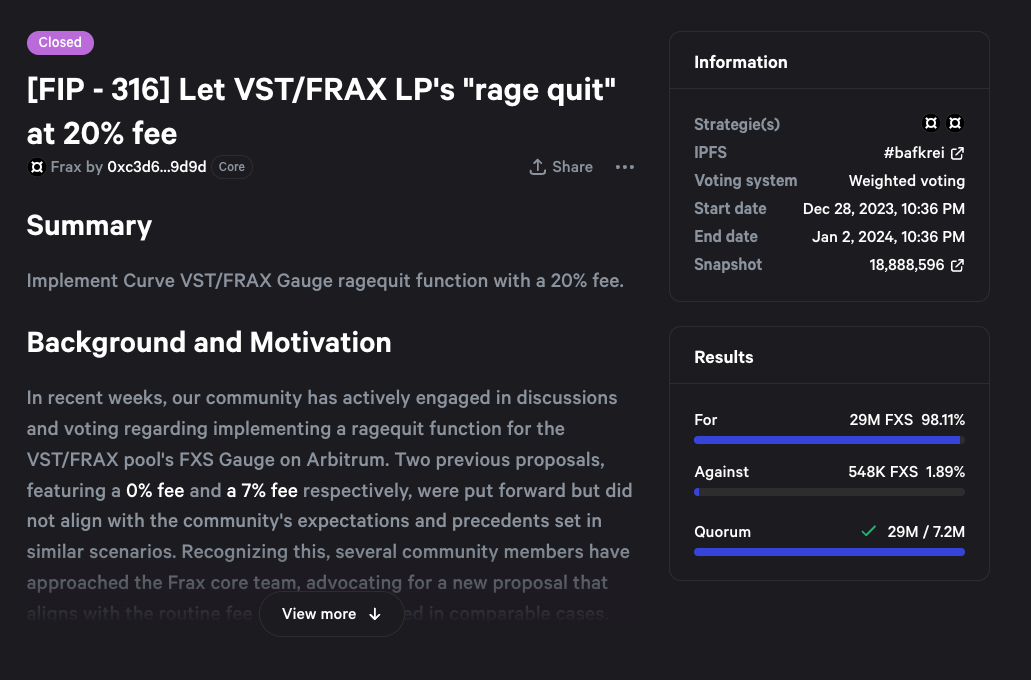Click the Frax space avatar icon
Viewport: 1031px width, 680px height.
click(x=36, y=167)
